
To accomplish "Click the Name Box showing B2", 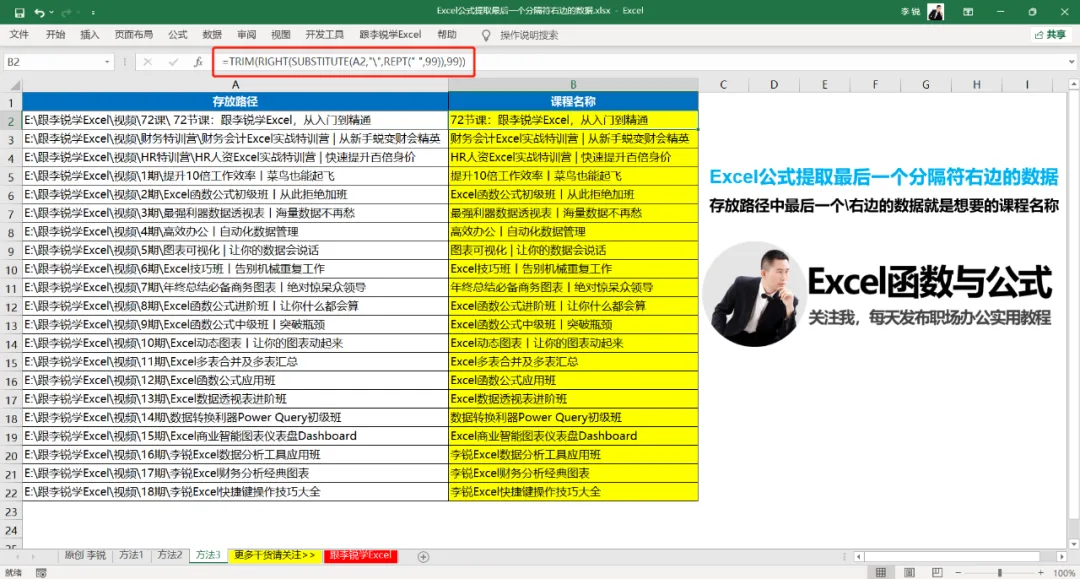I will 53,62.
